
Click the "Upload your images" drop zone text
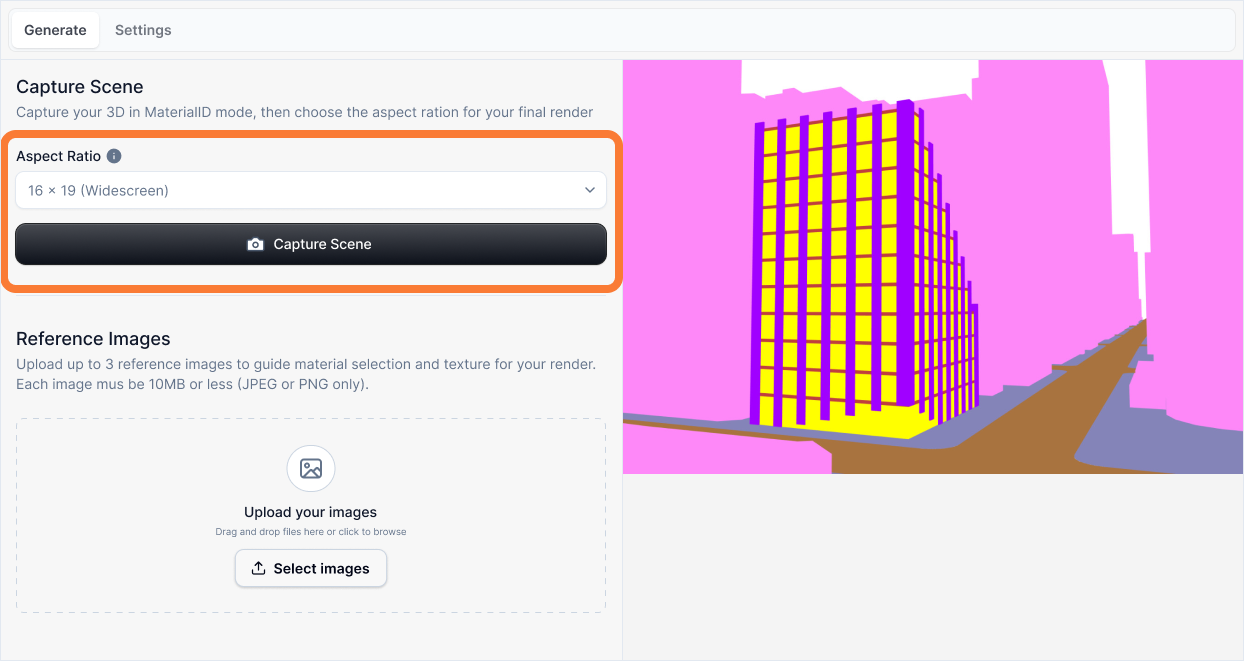coord(310,512)
